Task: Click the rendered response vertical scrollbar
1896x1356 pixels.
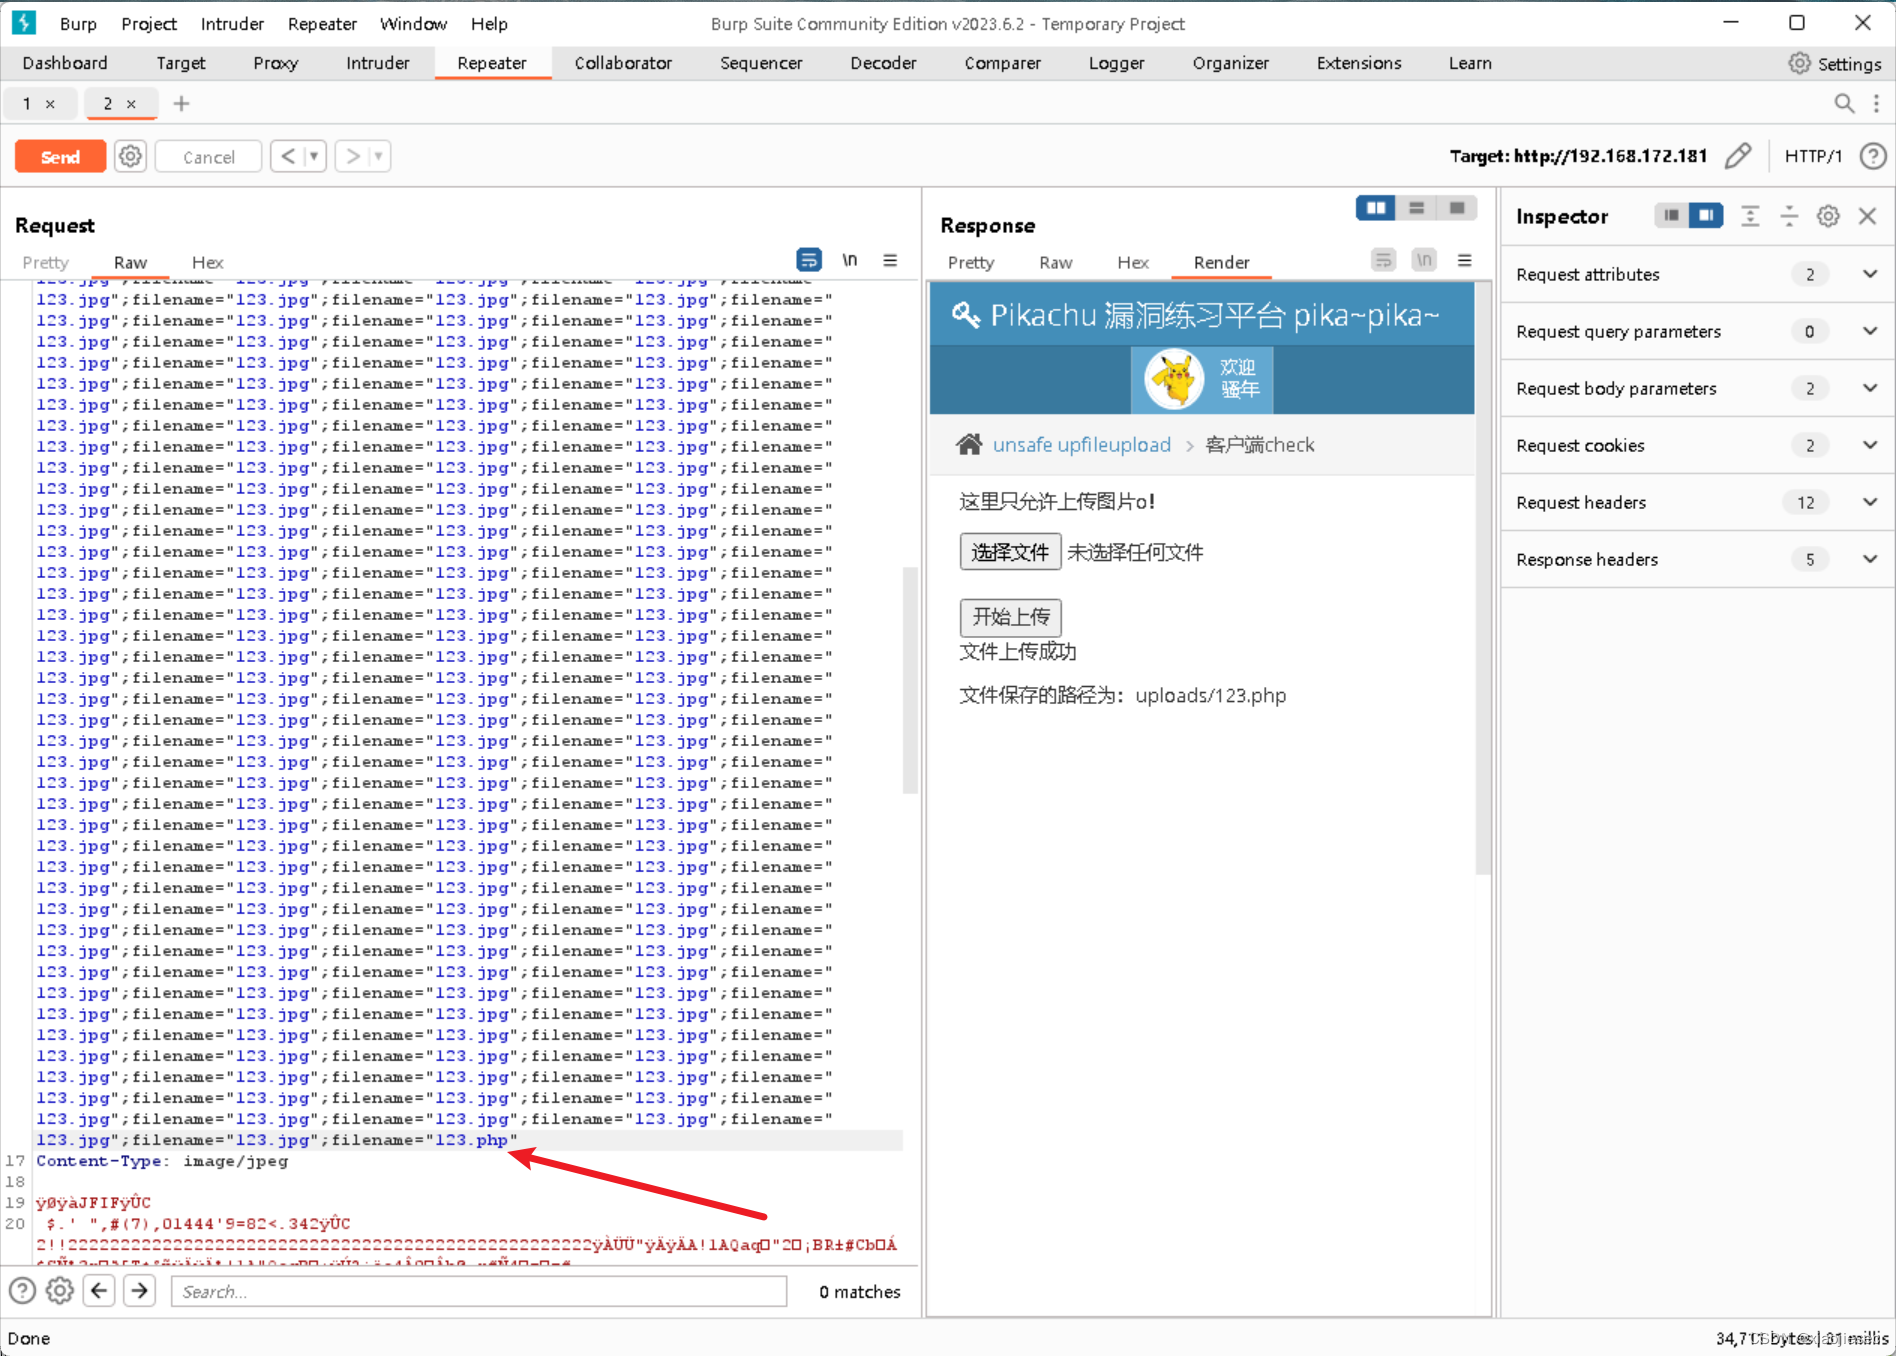Action: tap(1483, 580)
